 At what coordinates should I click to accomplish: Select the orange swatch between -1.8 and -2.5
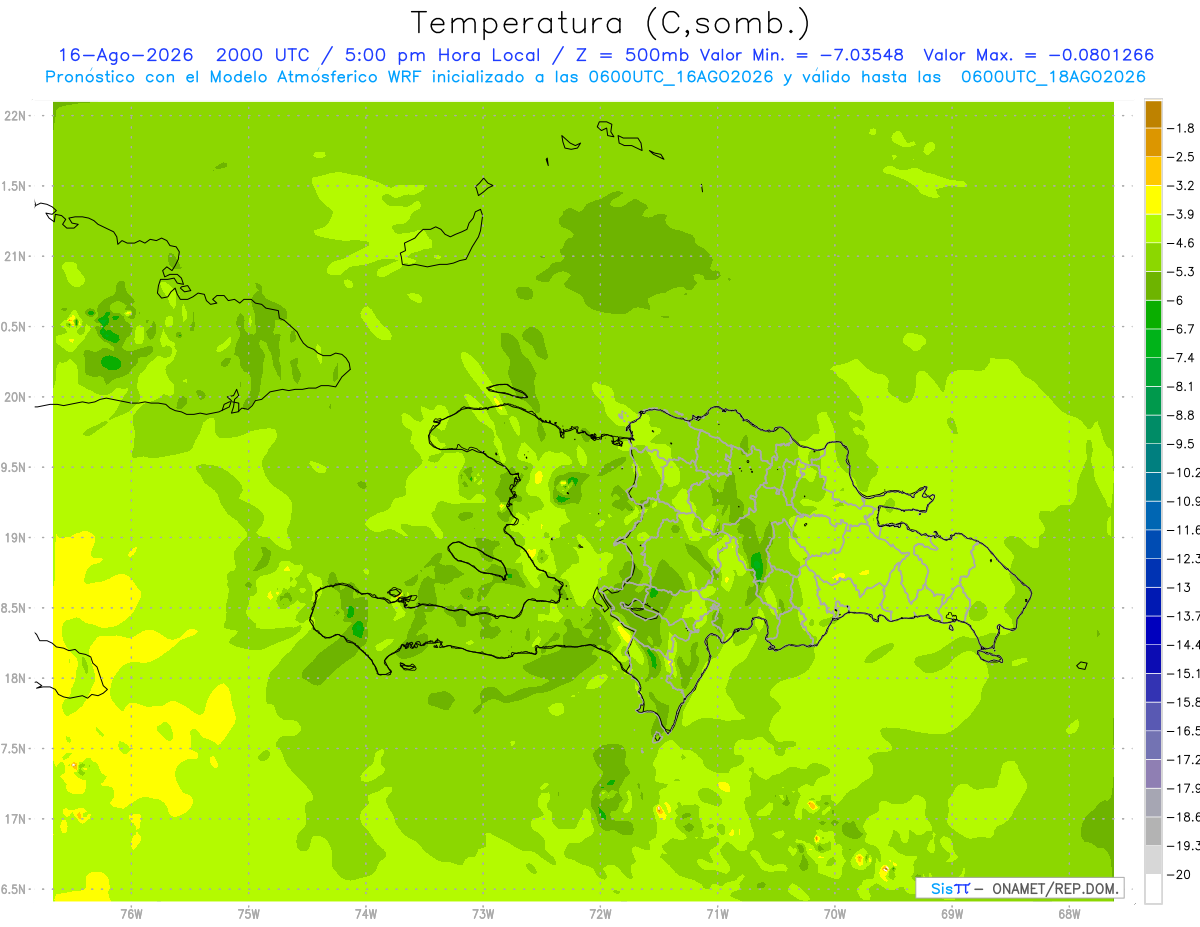coord(1153,143)
